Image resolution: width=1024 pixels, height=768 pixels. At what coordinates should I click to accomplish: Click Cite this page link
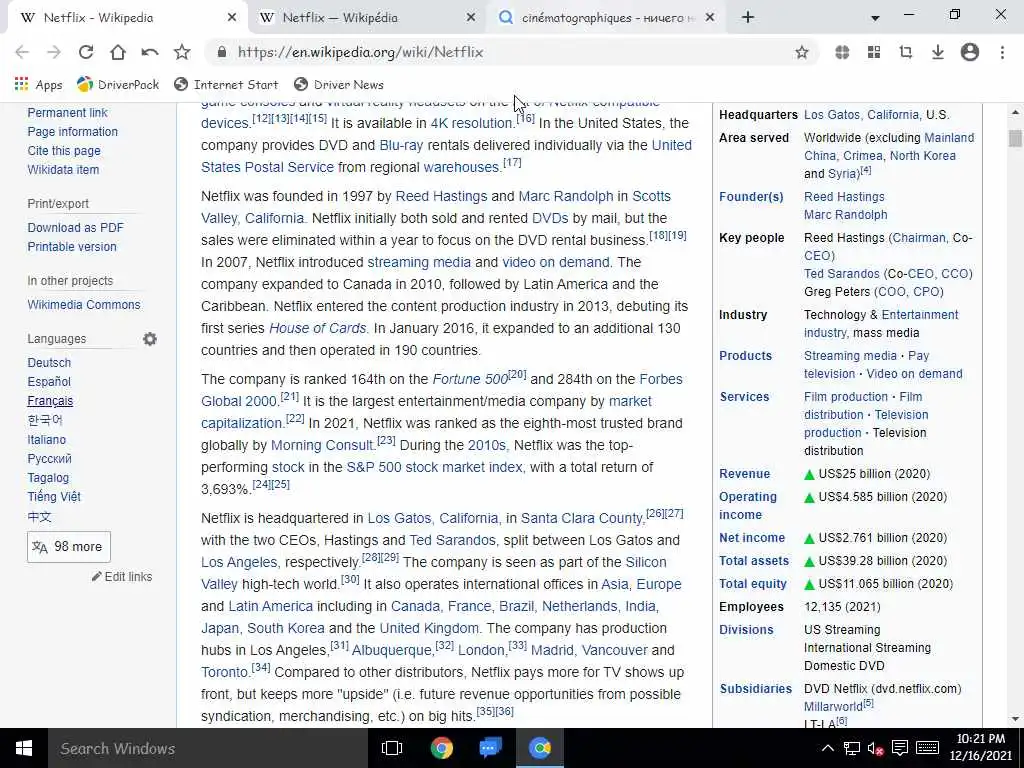[x=64, y=150]
